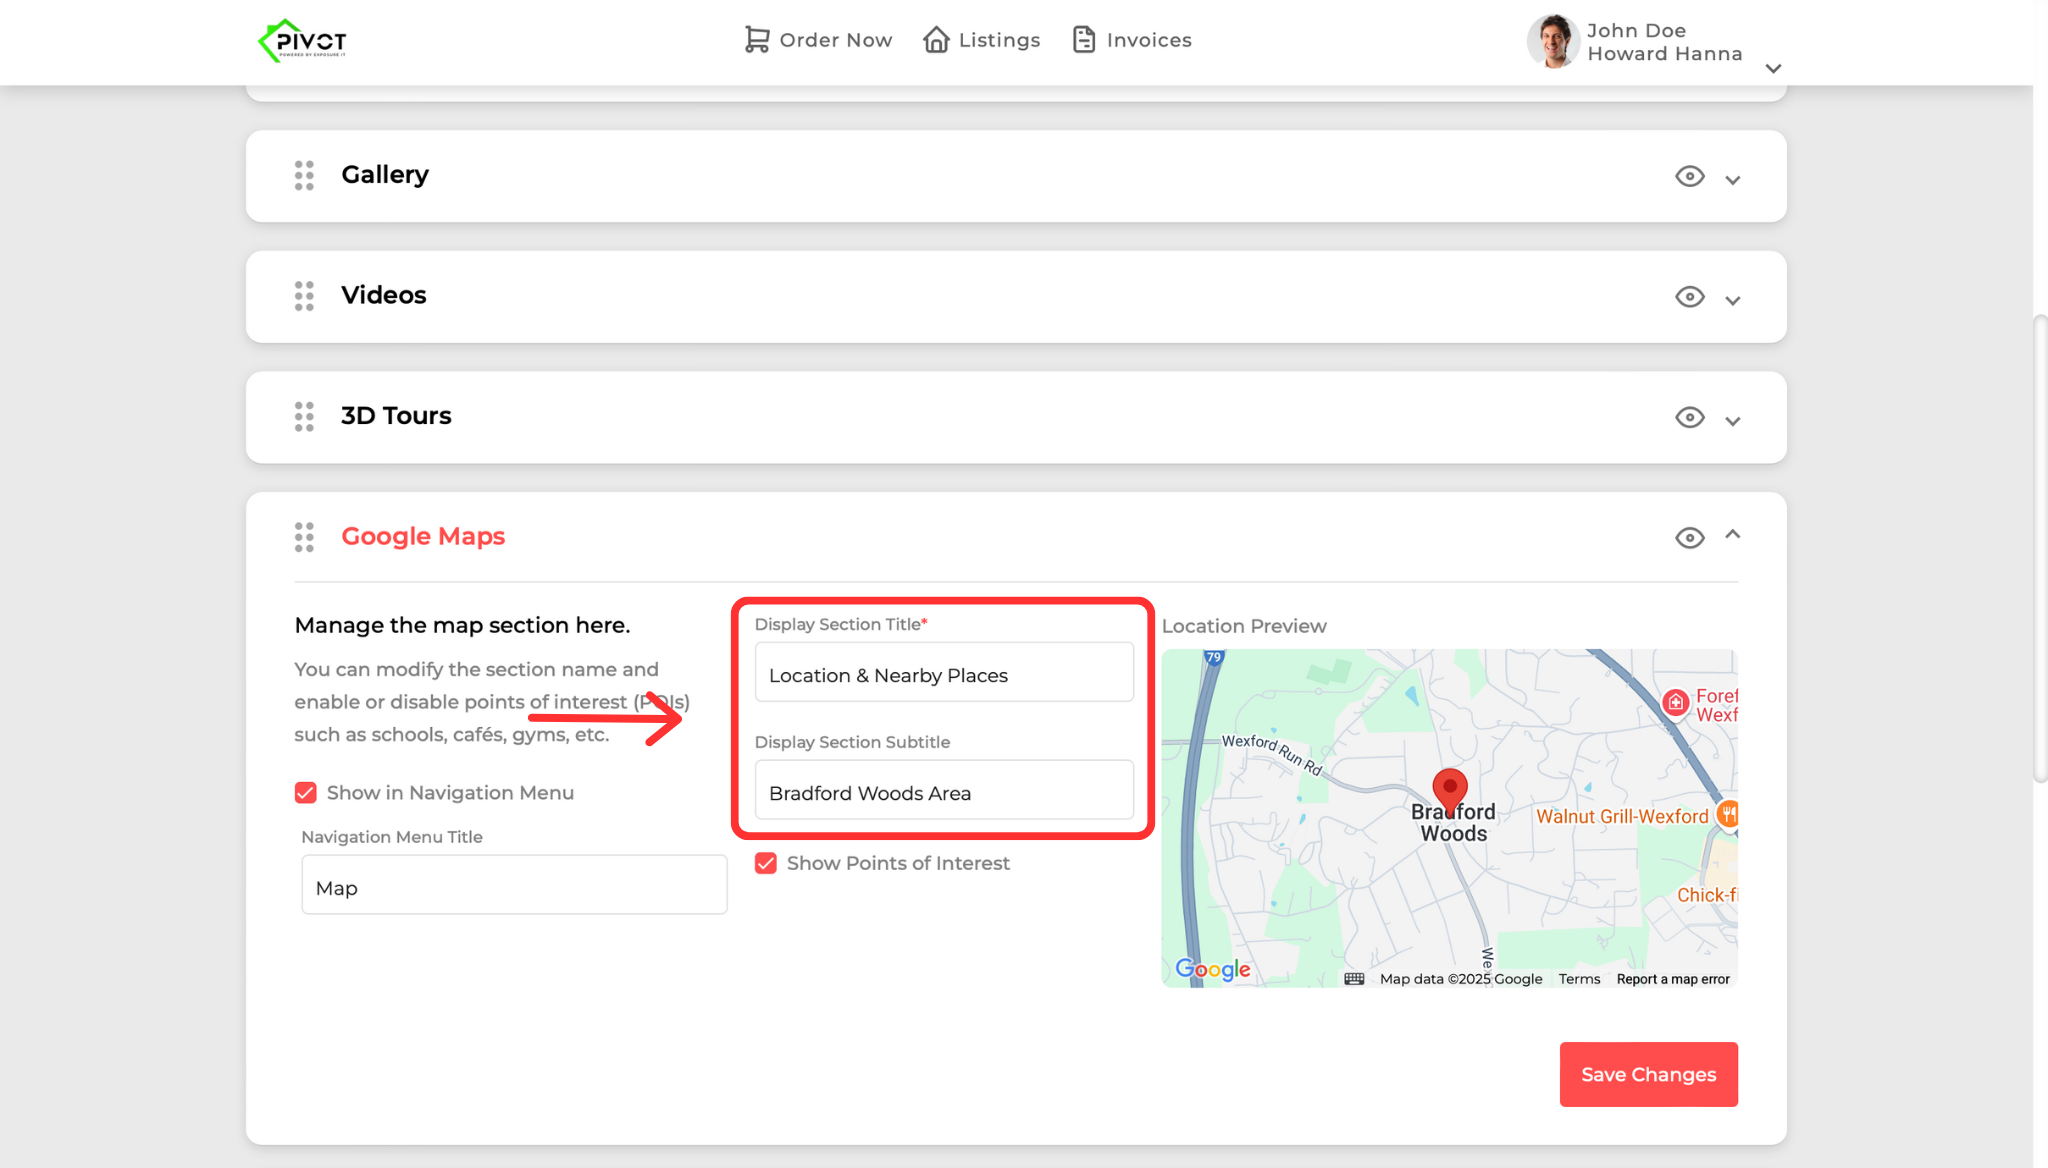Click the Pivot logo icon

point(302,41)
